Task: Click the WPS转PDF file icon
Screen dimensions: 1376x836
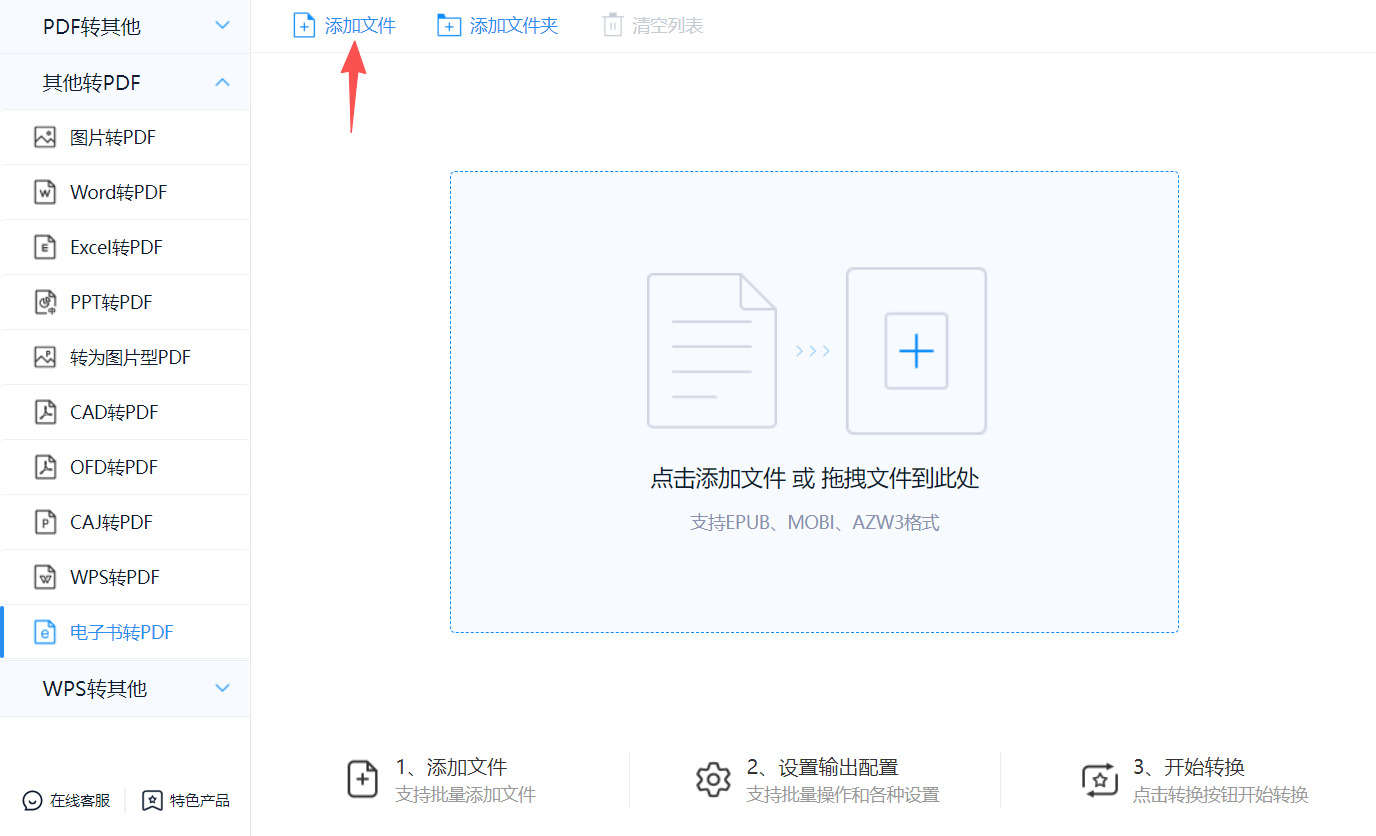Action: pyautogui.click(x=45, y=578)
